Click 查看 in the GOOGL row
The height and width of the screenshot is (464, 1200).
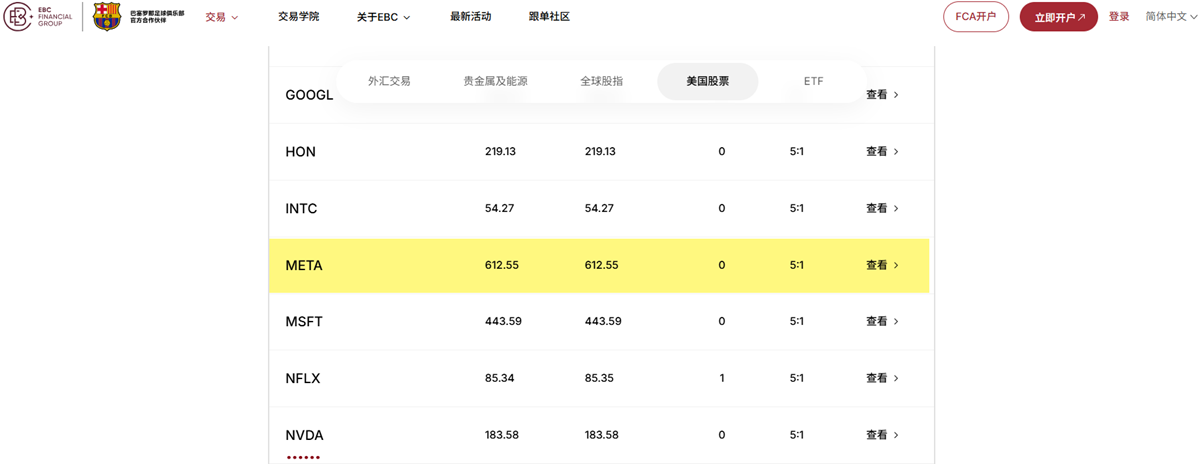point(883,95)
